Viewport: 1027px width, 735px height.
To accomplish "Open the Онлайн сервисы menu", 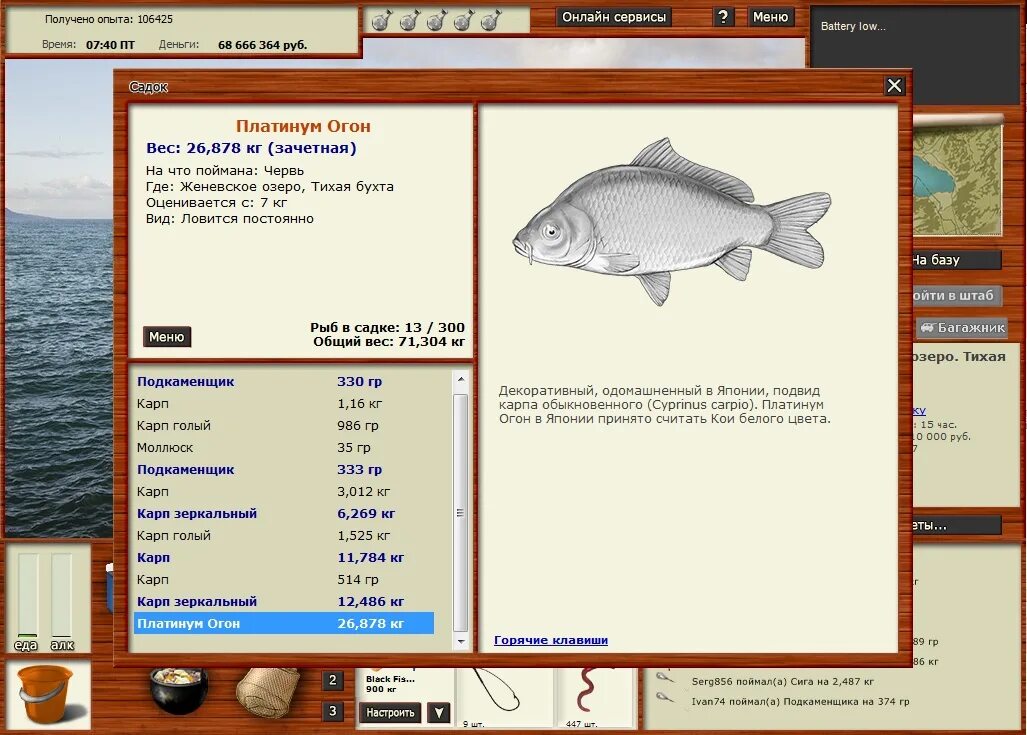I will (614, 17).
